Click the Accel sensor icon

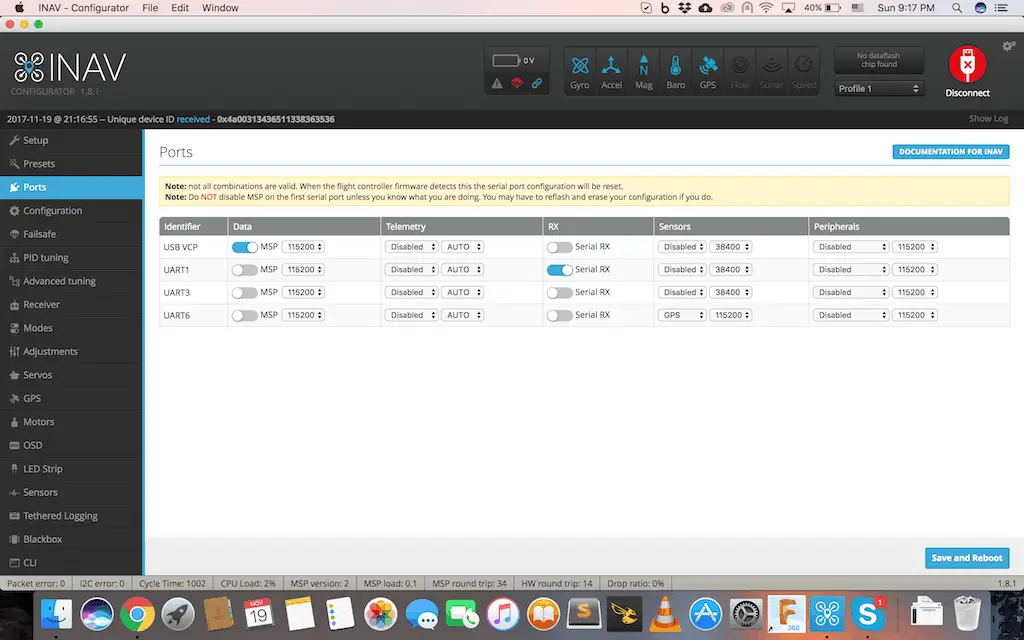pos(611,71)
